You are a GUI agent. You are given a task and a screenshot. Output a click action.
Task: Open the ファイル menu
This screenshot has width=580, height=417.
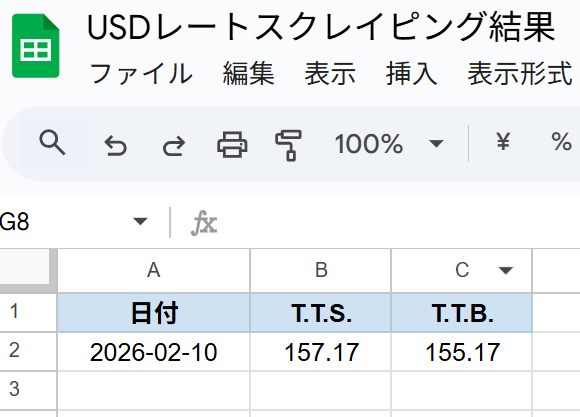pos(141,73)
